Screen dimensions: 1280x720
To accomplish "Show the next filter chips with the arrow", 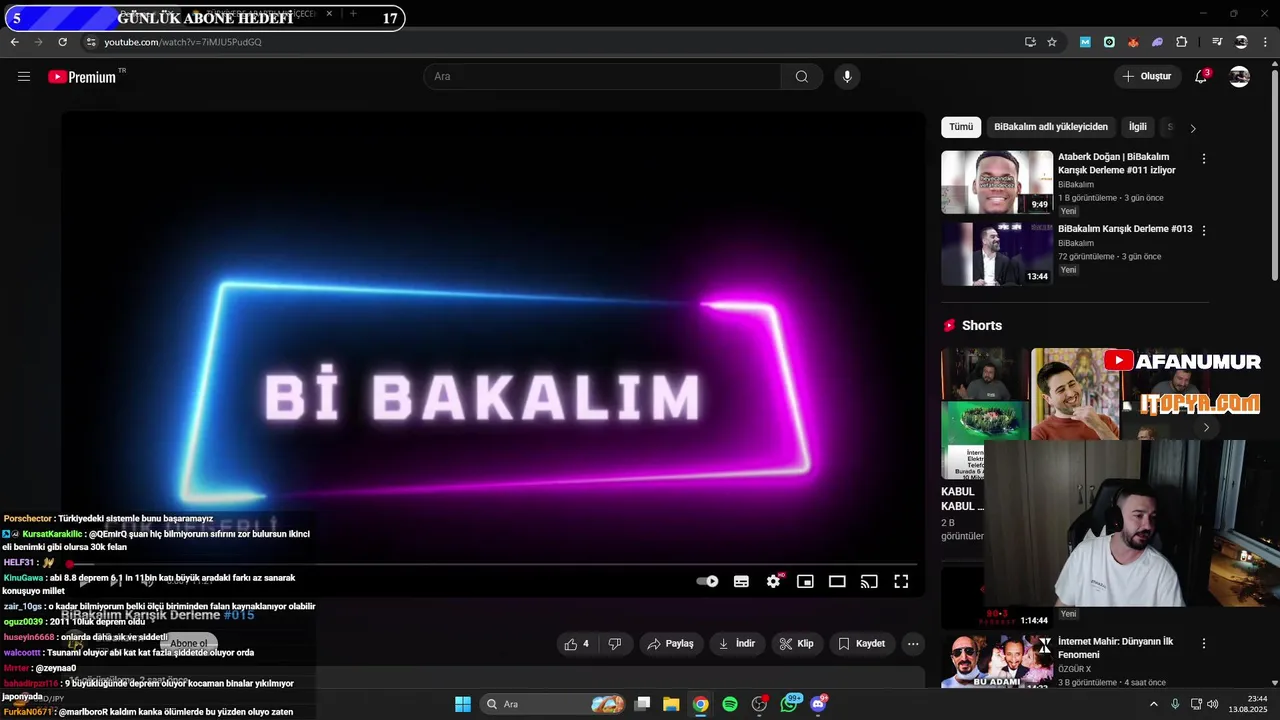I will click(1193, 128).
